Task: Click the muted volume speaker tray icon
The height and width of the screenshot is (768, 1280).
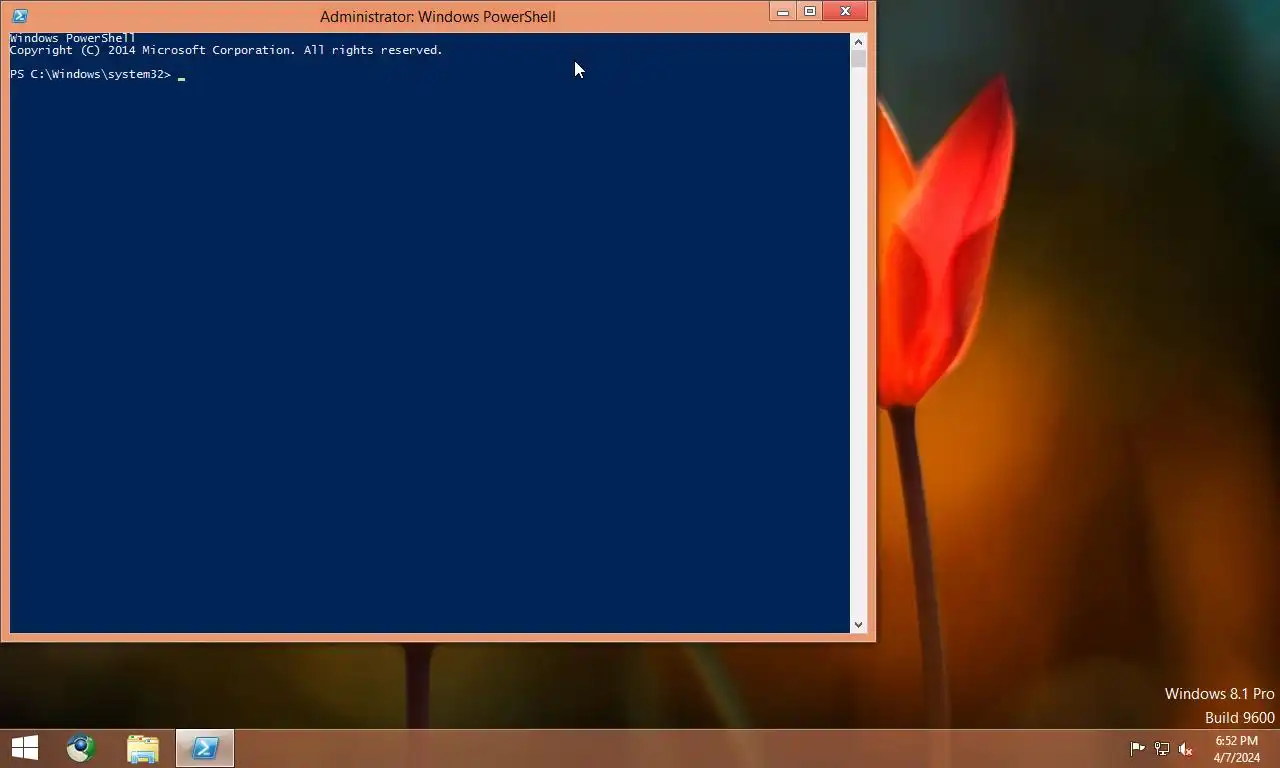Action: 1186,749
